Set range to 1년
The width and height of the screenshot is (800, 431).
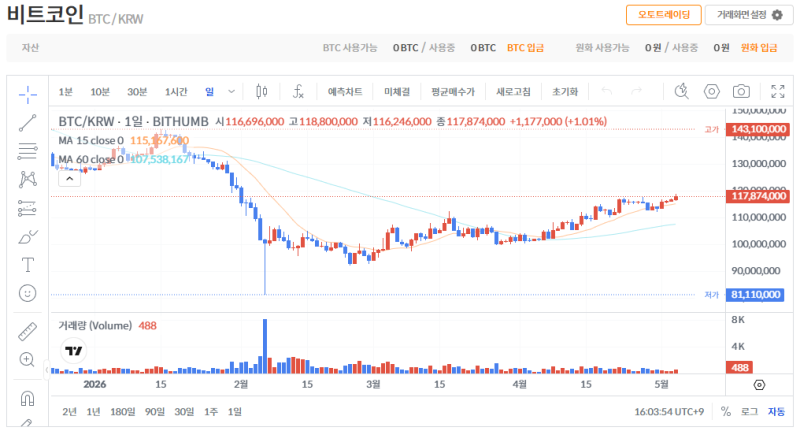click(93, 412)
